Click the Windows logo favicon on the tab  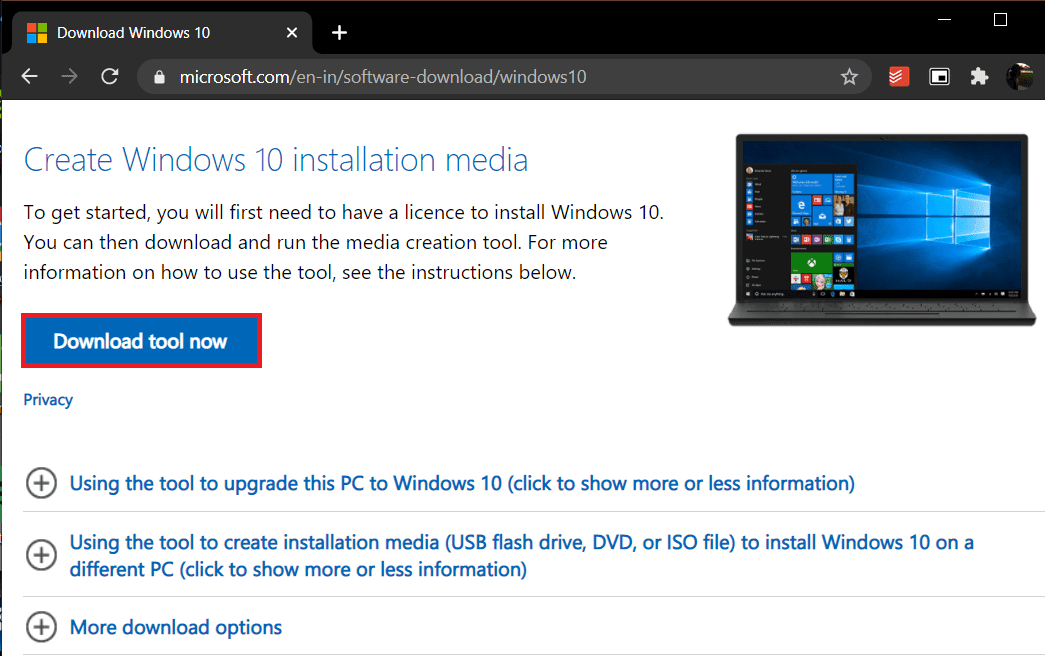(37, 33)
